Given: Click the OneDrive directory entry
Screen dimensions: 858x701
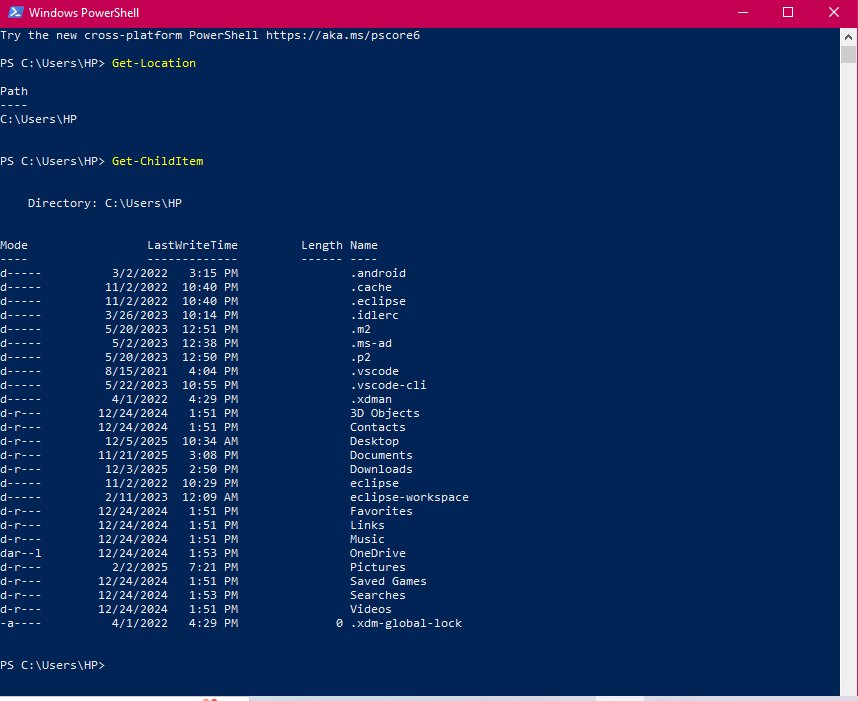Looking at the screenshot, I should [378, 553].
